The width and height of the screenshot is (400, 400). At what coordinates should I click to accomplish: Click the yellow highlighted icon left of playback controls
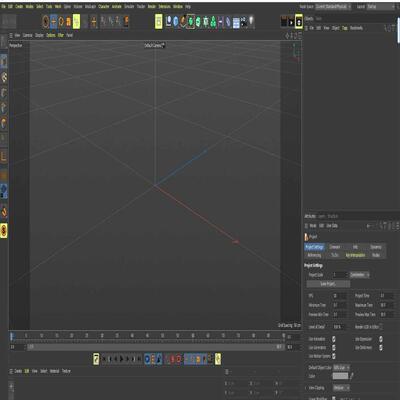(x=96, y=359)
